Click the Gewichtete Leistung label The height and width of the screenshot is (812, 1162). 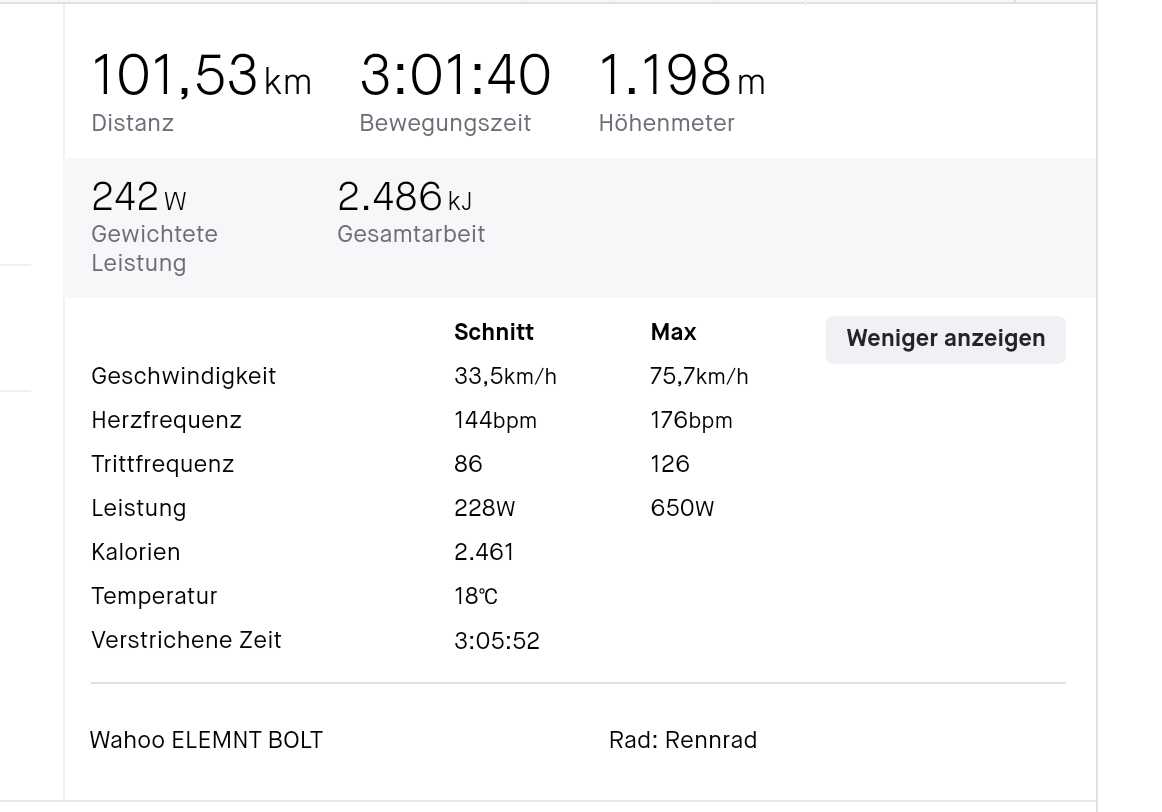pos(154,249)
